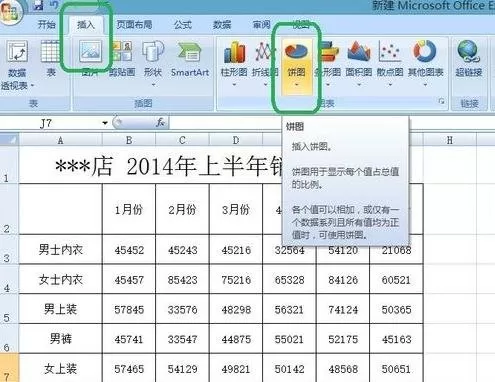
Task: Open the Page Layout (页面布局) tab
Action: coord(134,24)
